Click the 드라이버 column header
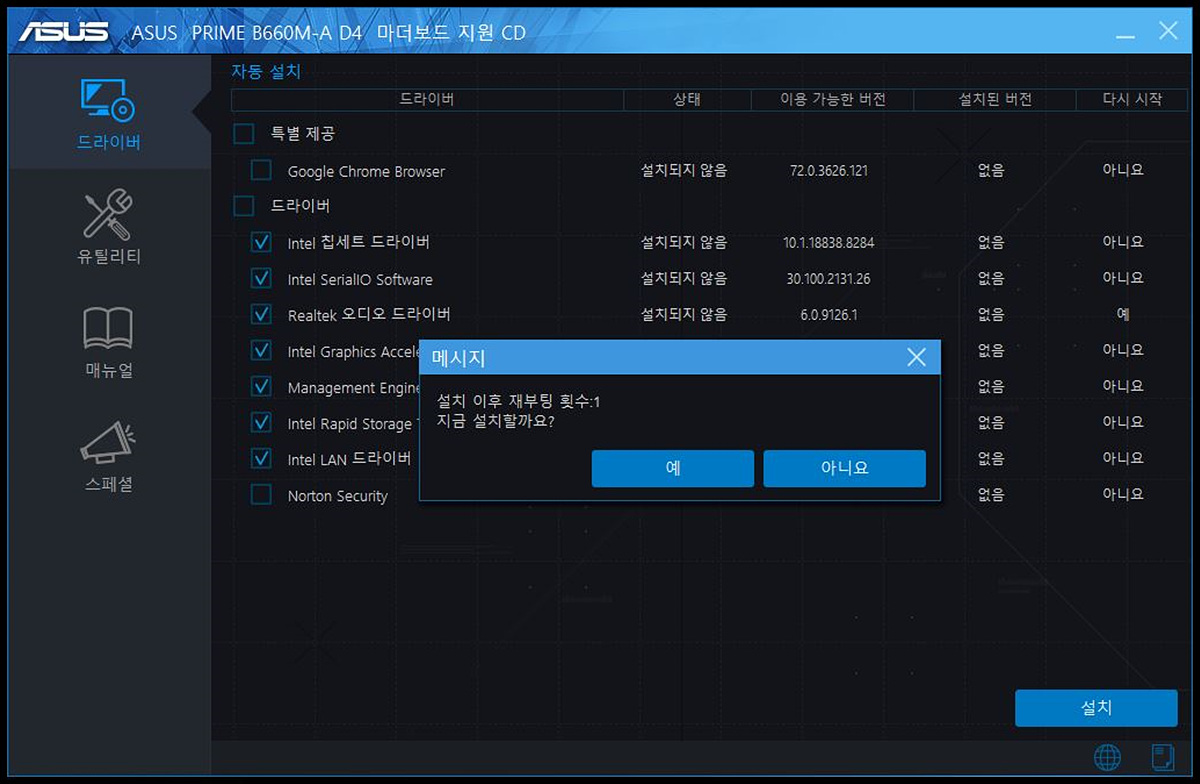Viewport: 1200px width, 784px height. [x=427, y=99]
